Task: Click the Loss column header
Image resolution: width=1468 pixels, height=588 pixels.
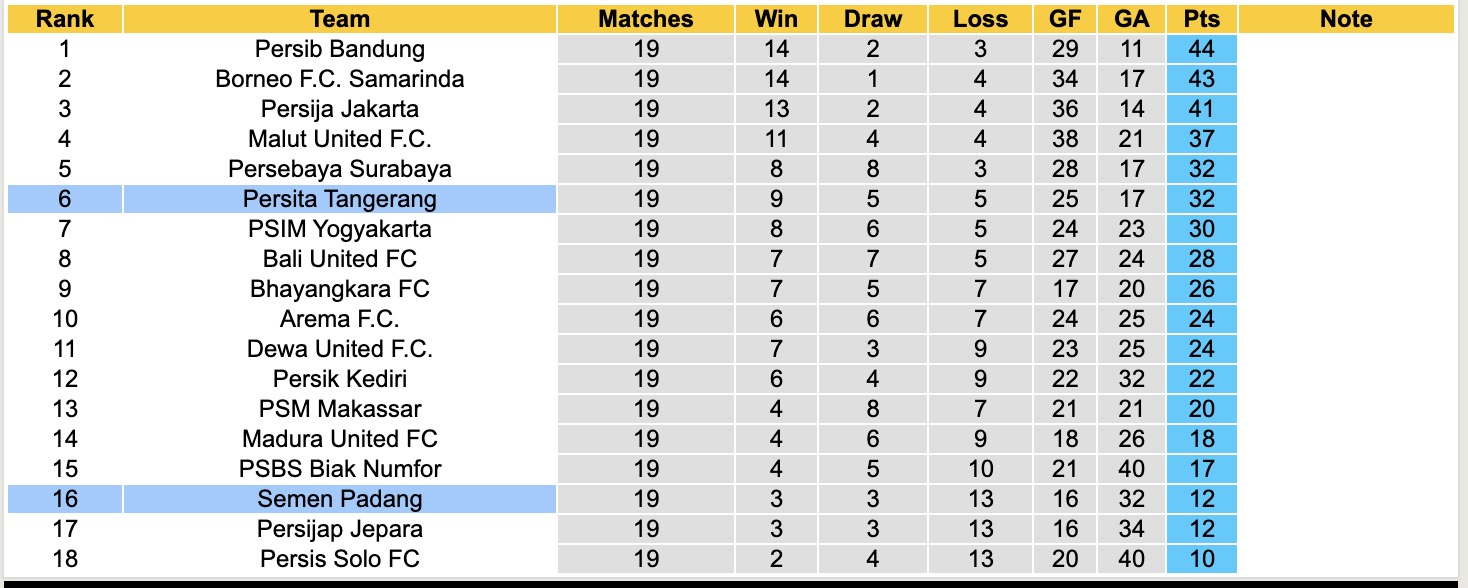Action: tap(980, 19)
